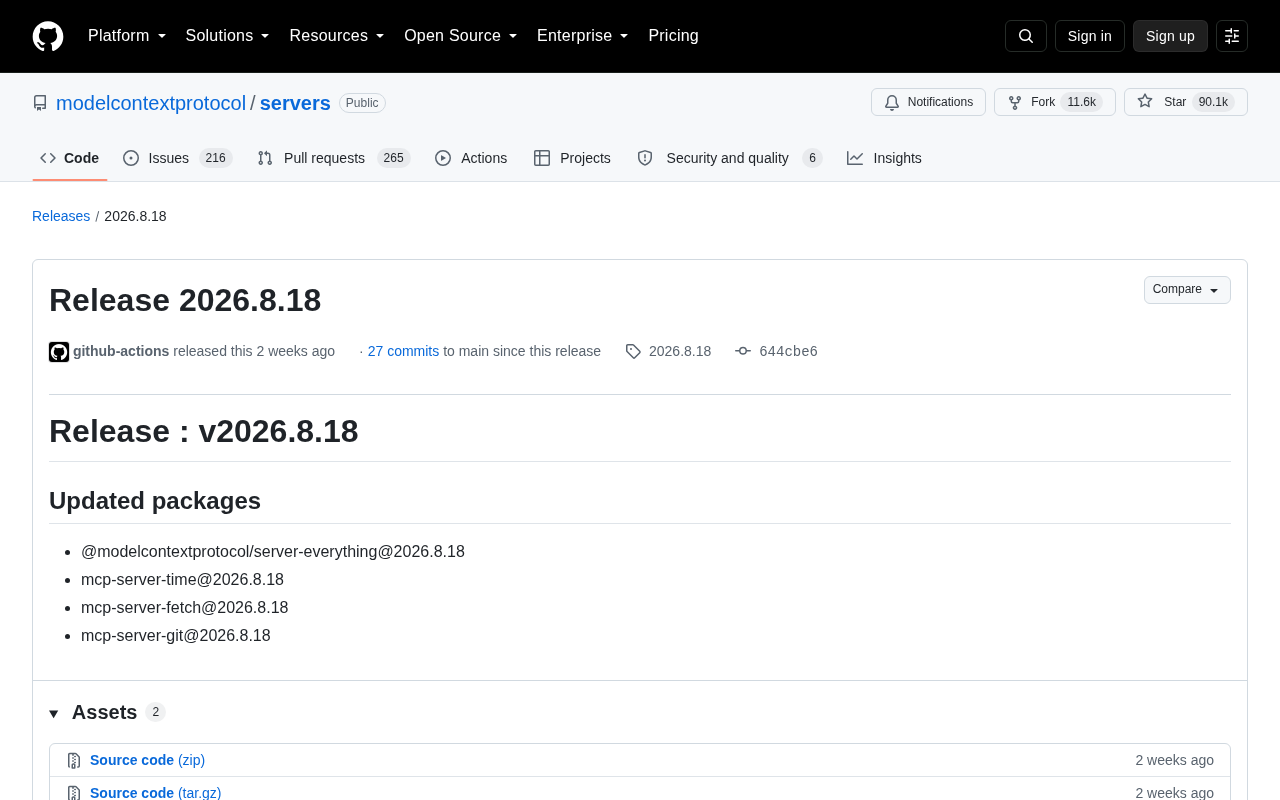Click the Fork count 11.6k
Viewport: 1280px width, 800px height.
pyautogui.click(x=1081, y=102)
